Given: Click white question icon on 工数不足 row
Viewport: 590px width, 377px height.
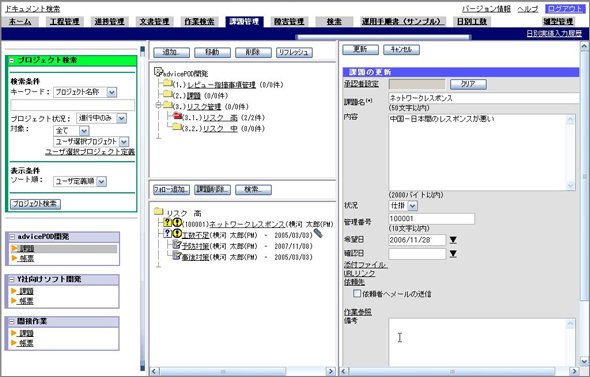Looking at the screenshot, I should pos(168,234).
